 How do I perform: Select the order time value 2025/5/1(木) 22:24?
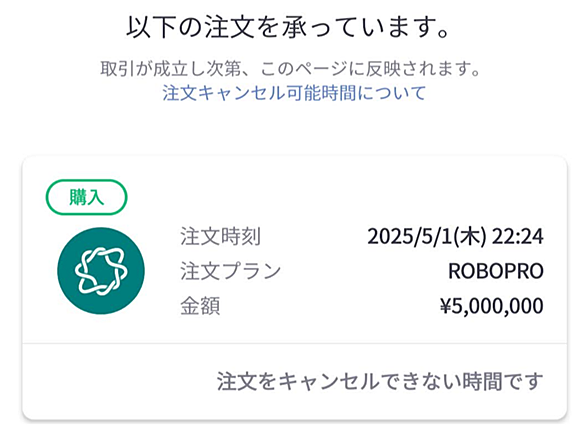pos(455,236)
